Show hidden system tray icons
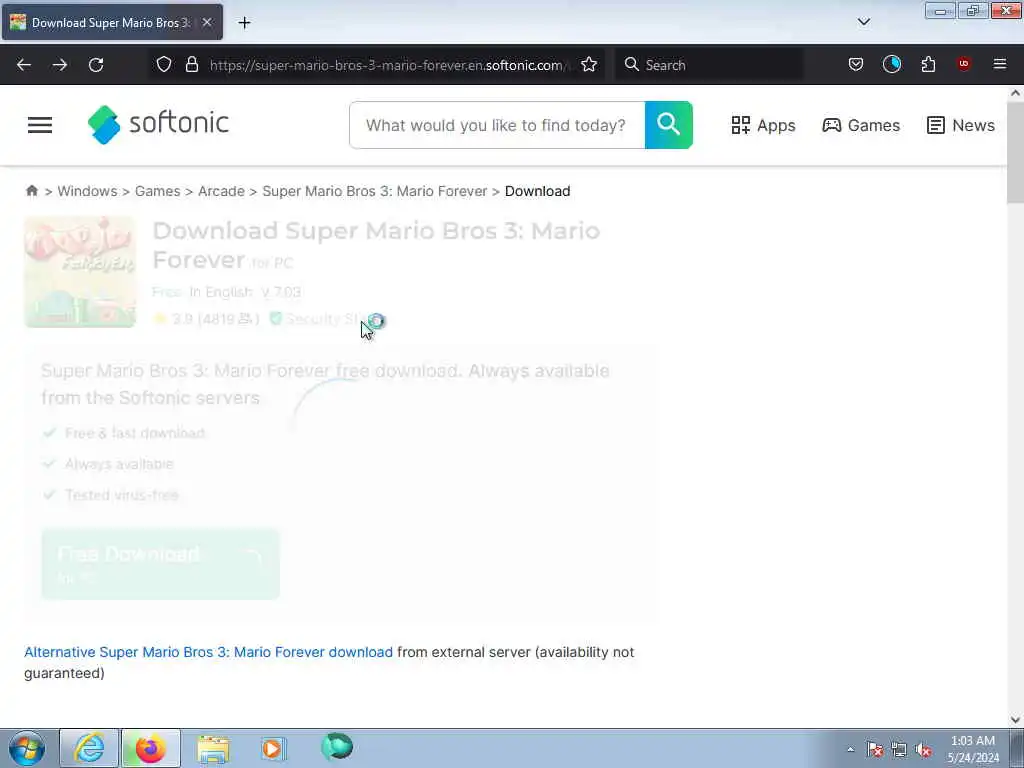 (850, 749)
